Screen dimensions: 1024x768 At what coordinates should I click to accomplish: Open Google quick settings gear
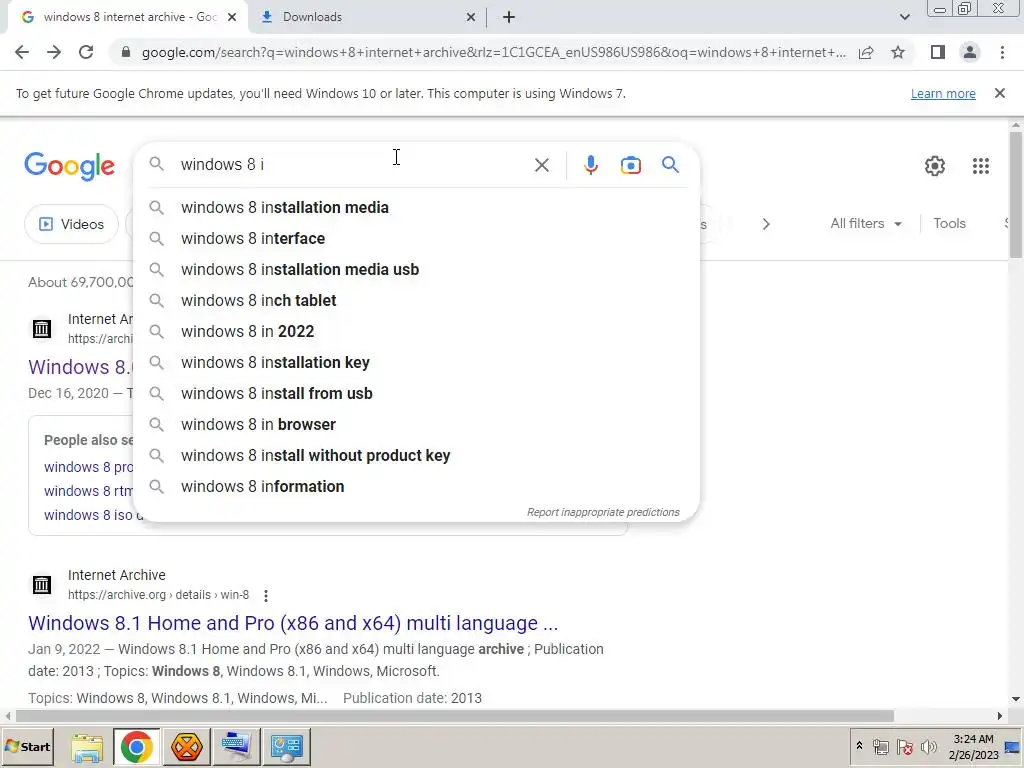(x=935, y=166)
